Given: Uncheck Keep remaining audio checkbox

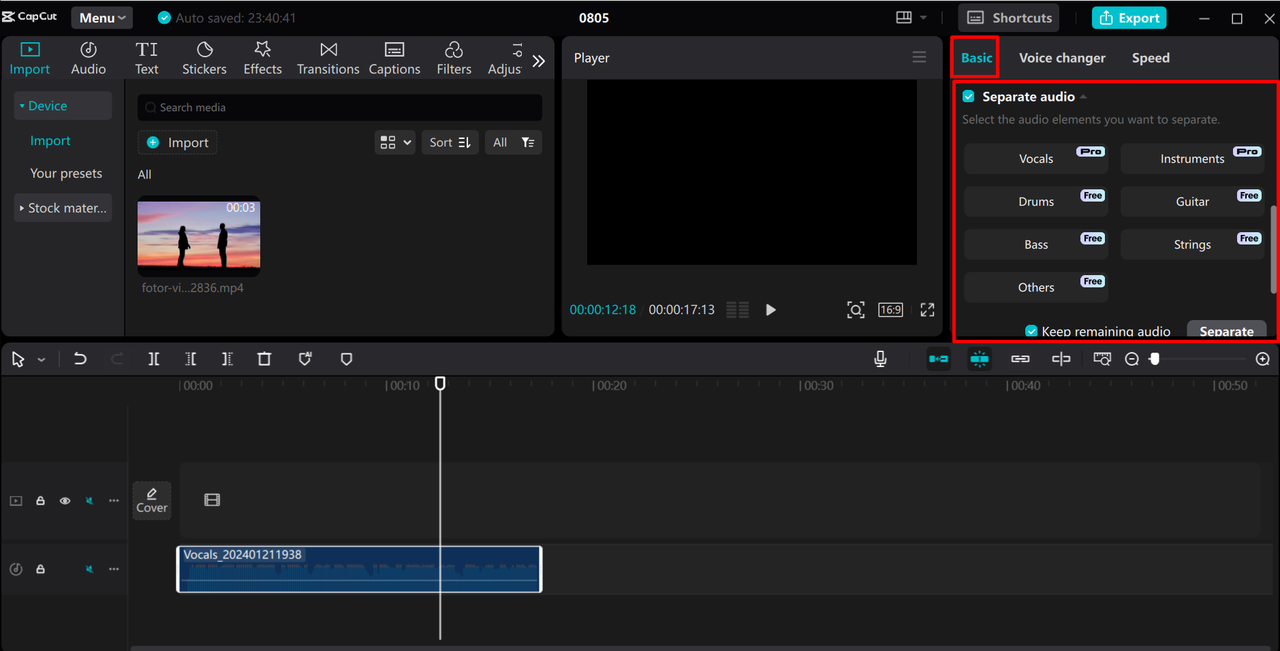Looking at the screenshot, I should click(1031, 331).
